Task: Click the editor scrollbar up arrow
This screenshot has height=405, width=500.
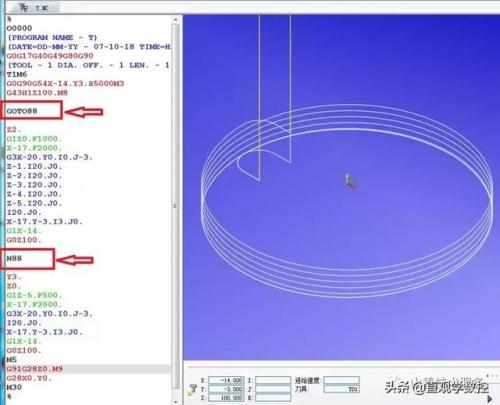Action: point(176,20)
